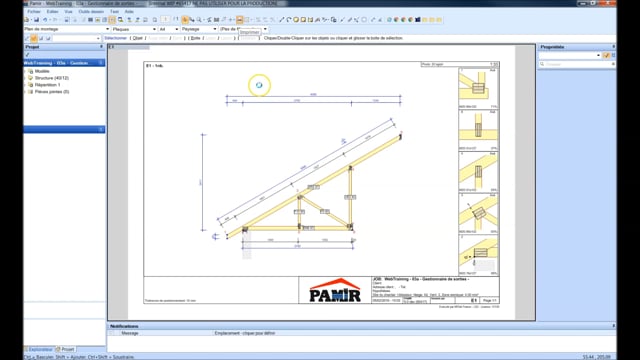Screen dimensions: 640x360
Task: Click the dark blue grid icon in toolbar
Action: (418, 20)
